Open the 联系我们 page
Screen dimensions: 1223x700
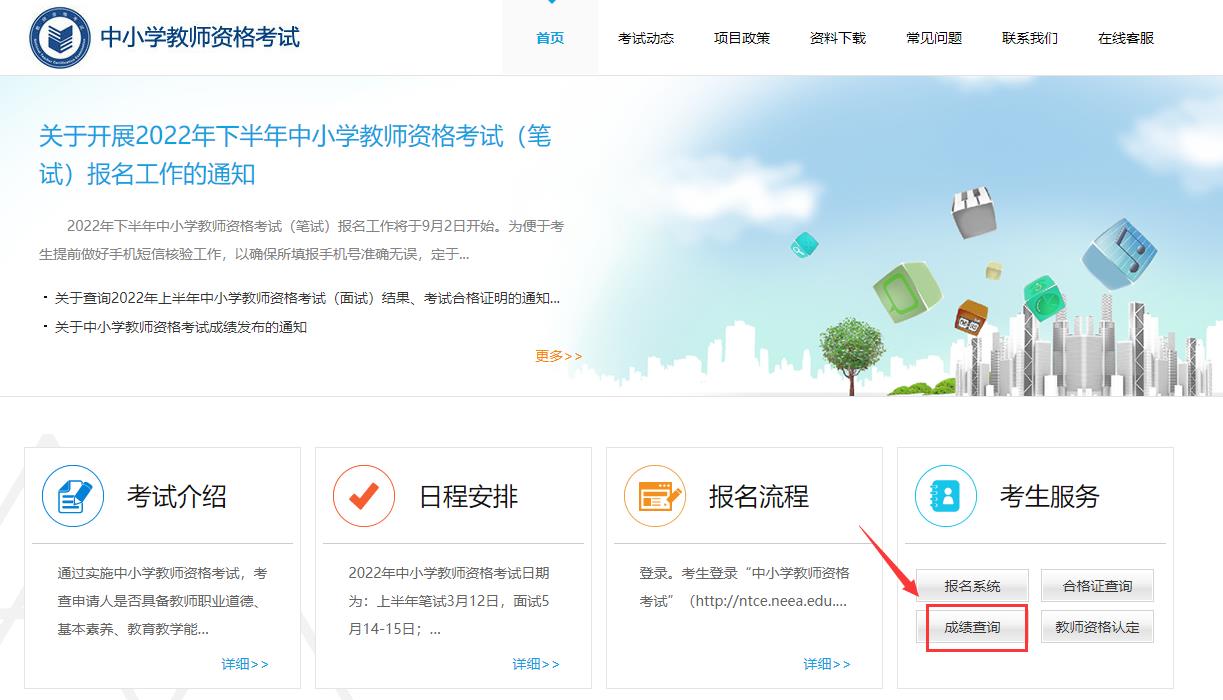click(x=1029, y=38)
